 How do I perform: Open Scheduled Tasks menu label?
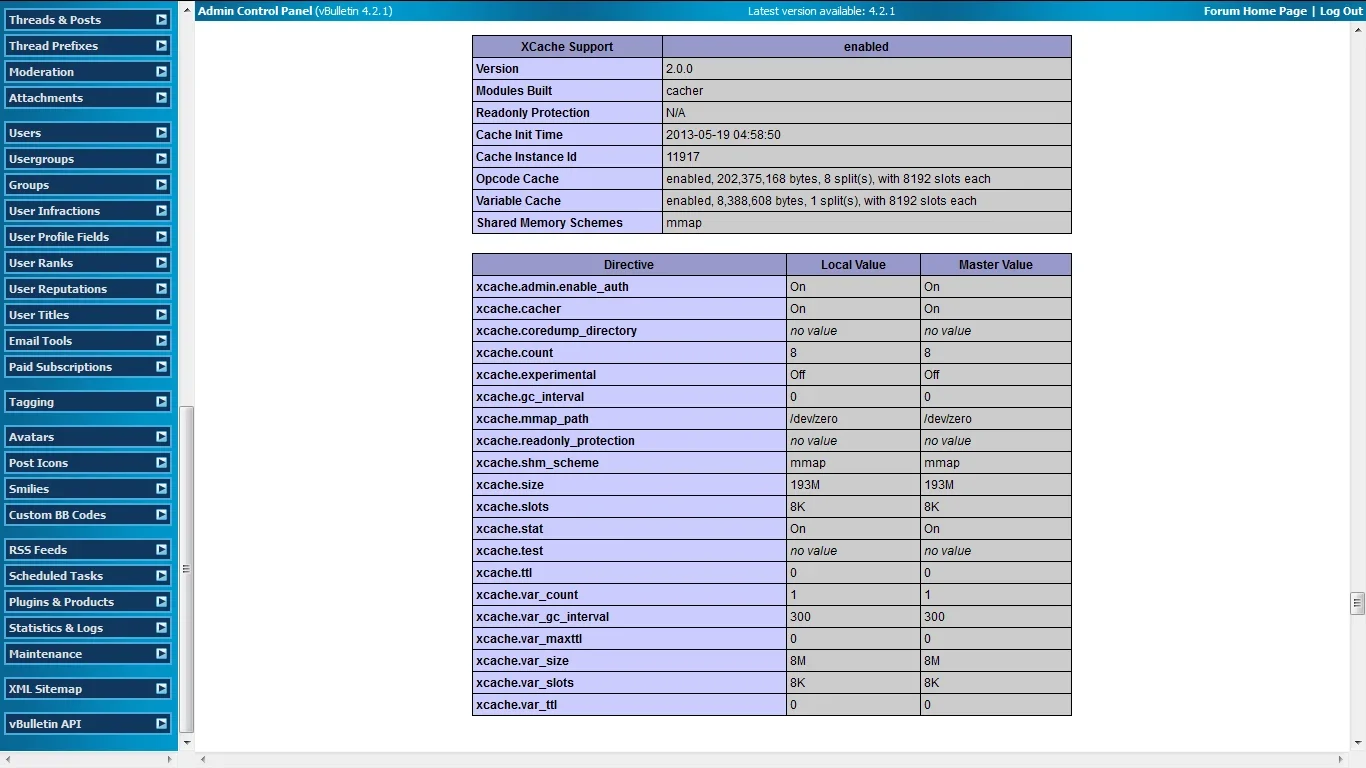pyautogui.click(x=56, y=576)
